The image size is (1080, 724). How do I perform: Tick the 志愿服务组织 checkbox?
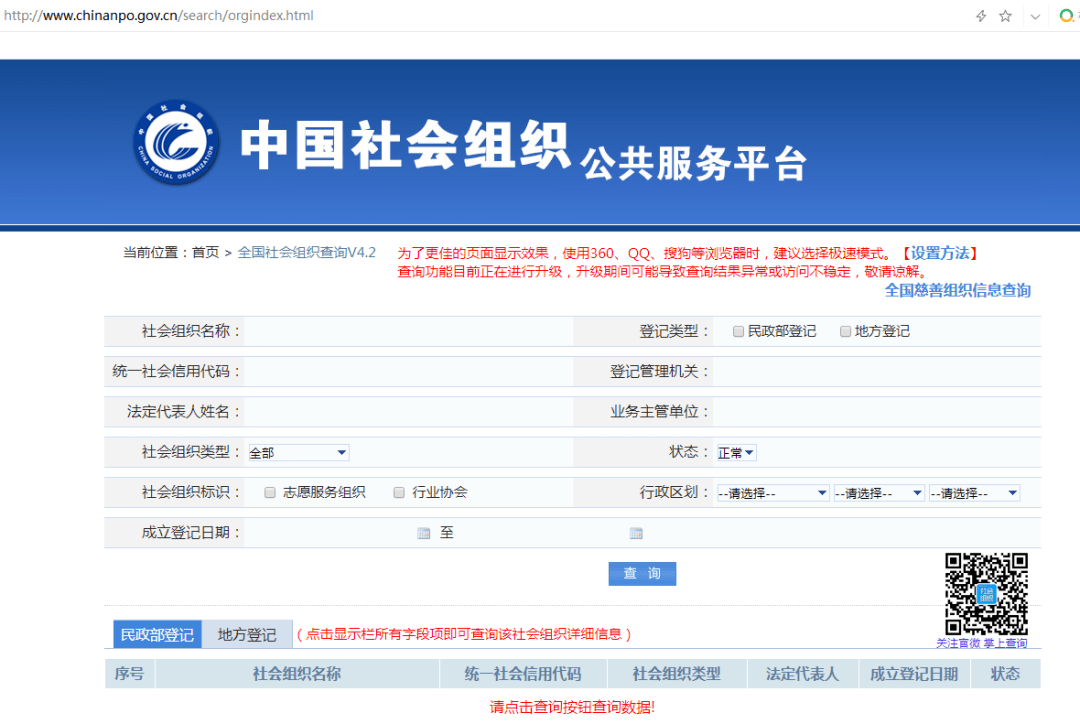point(270,493)
